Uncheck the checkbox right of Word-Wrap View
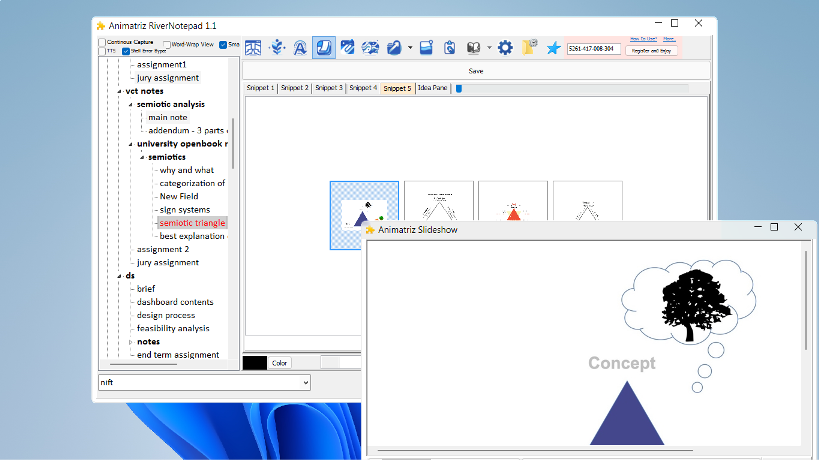The image size is (819, 460). pos(223,45)
